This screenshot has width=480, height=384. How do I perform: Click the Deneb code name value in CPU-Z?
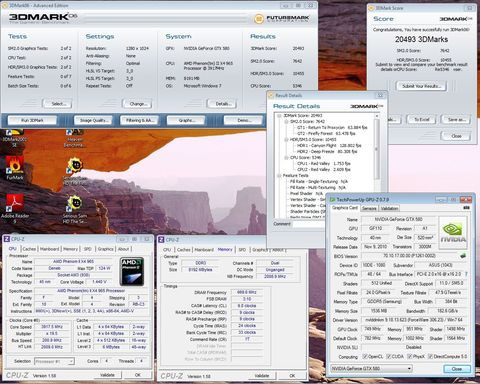pyautogui.click(x=54, y=268)
